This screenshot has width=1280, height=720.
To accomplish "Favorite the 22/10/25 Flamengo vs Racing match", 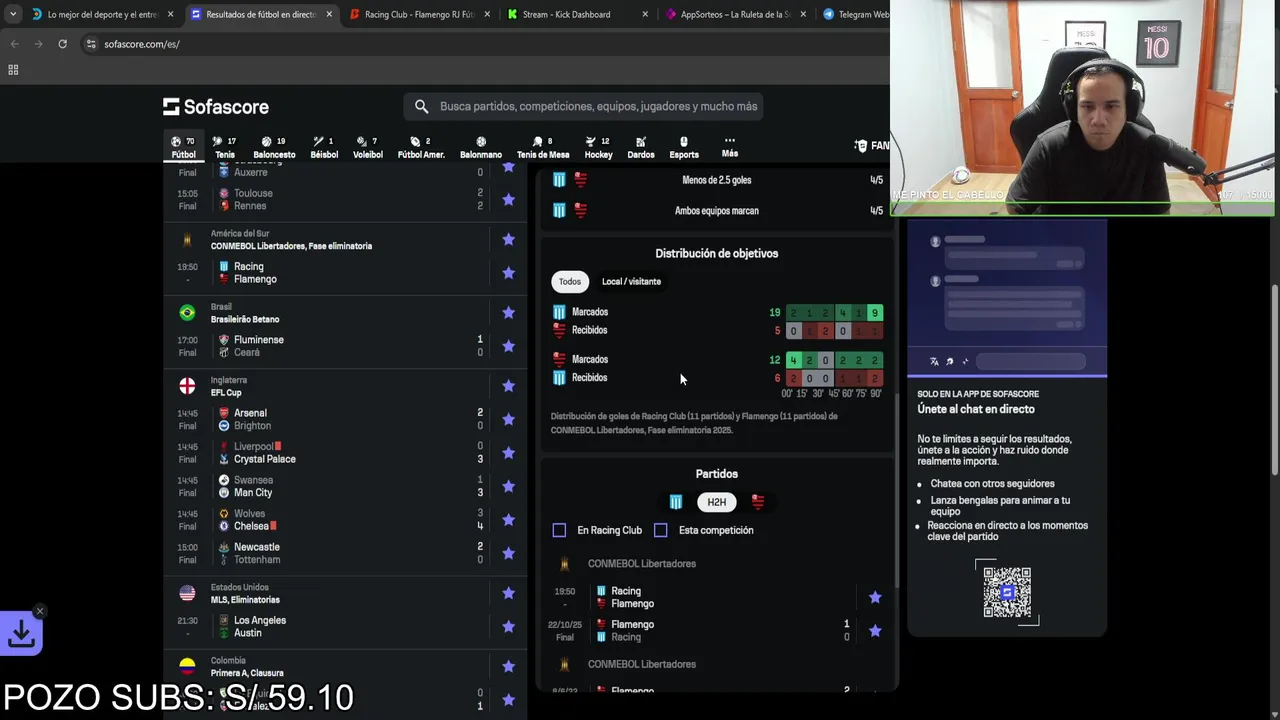I will 875,631.
